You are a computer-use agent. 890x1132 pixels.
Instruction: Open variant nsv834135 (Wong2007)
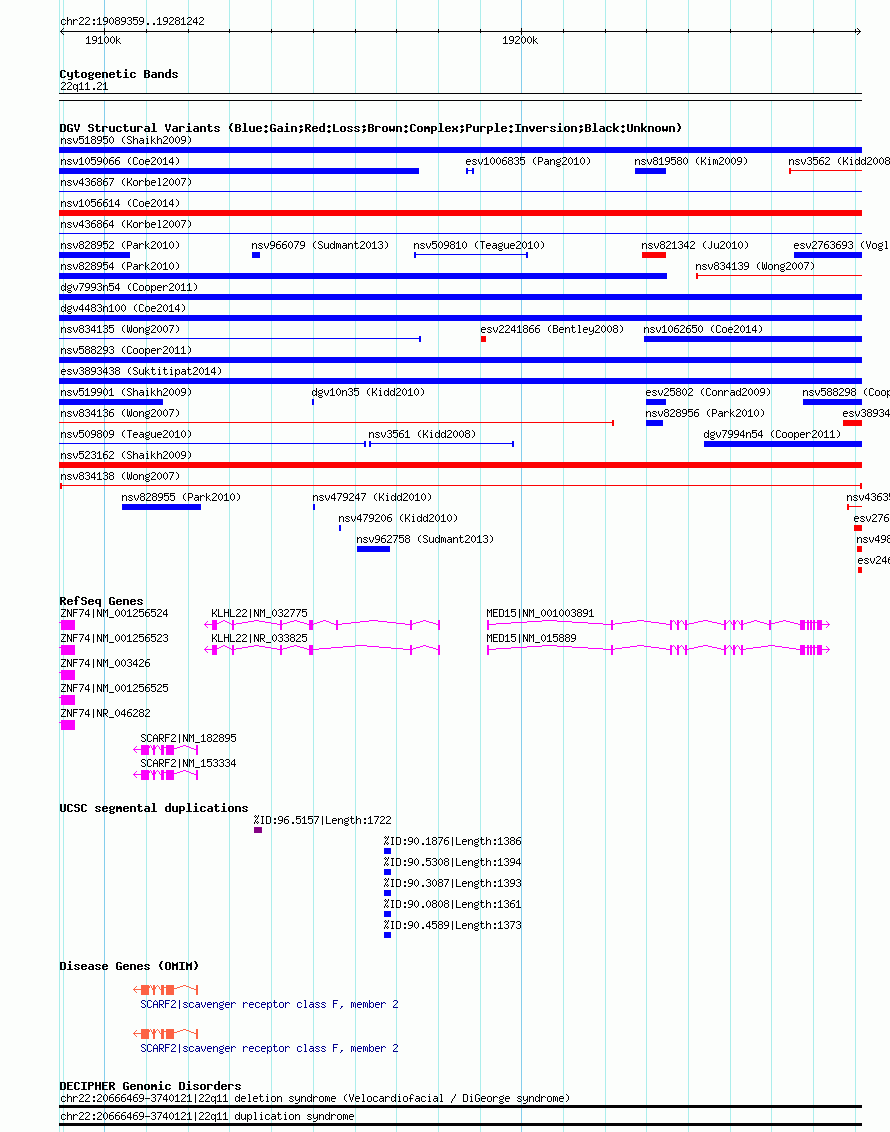[x=120, y=328]
